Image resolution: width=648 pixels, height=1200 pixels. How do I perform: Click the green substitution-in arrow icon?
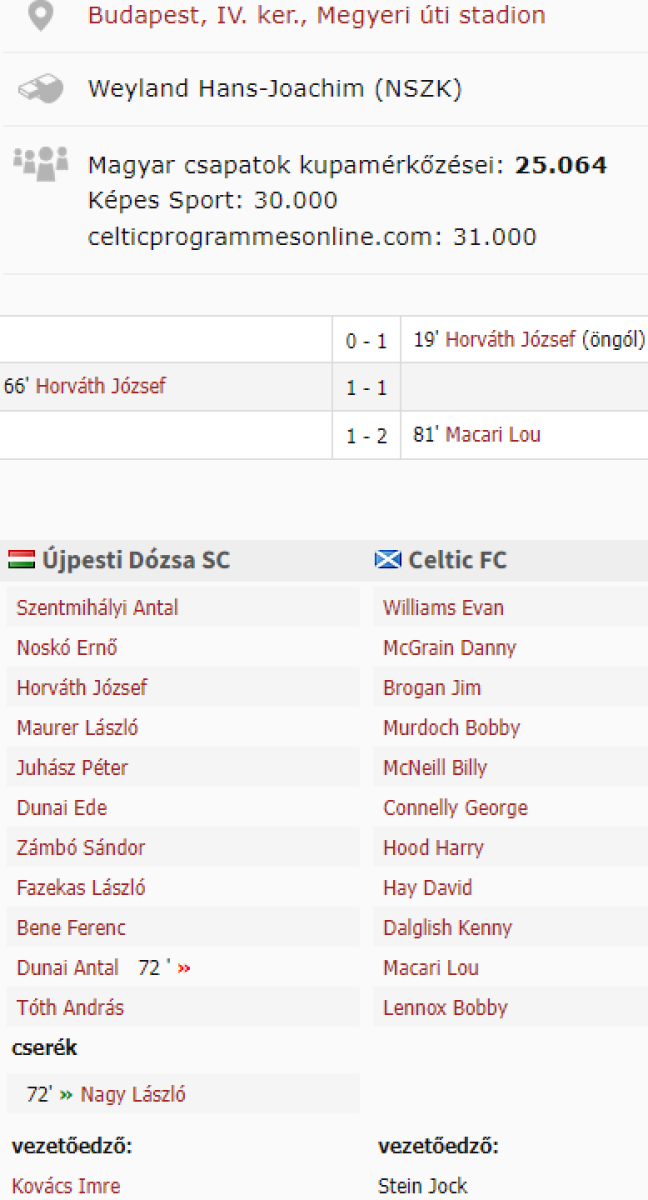click(x=66, y=1095)
